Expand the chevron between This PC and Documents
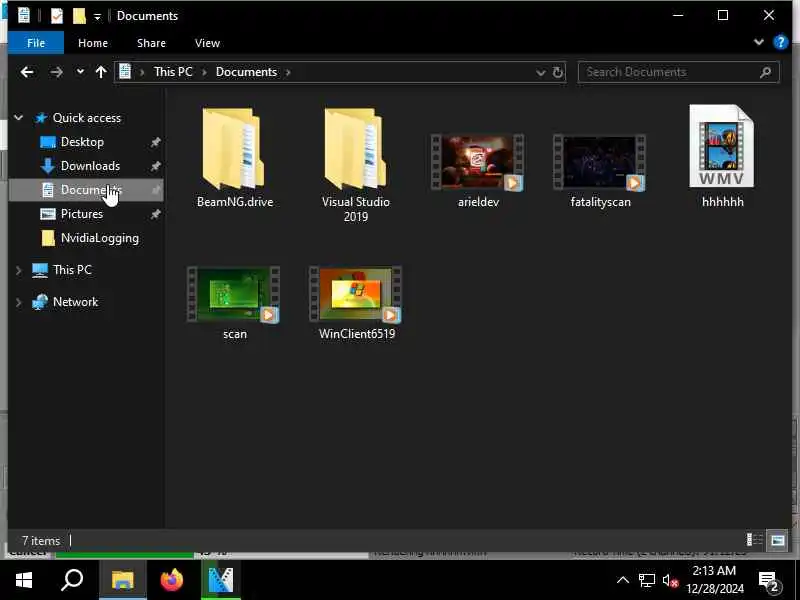This screenshot has height=600, width=800. [204, 72]
